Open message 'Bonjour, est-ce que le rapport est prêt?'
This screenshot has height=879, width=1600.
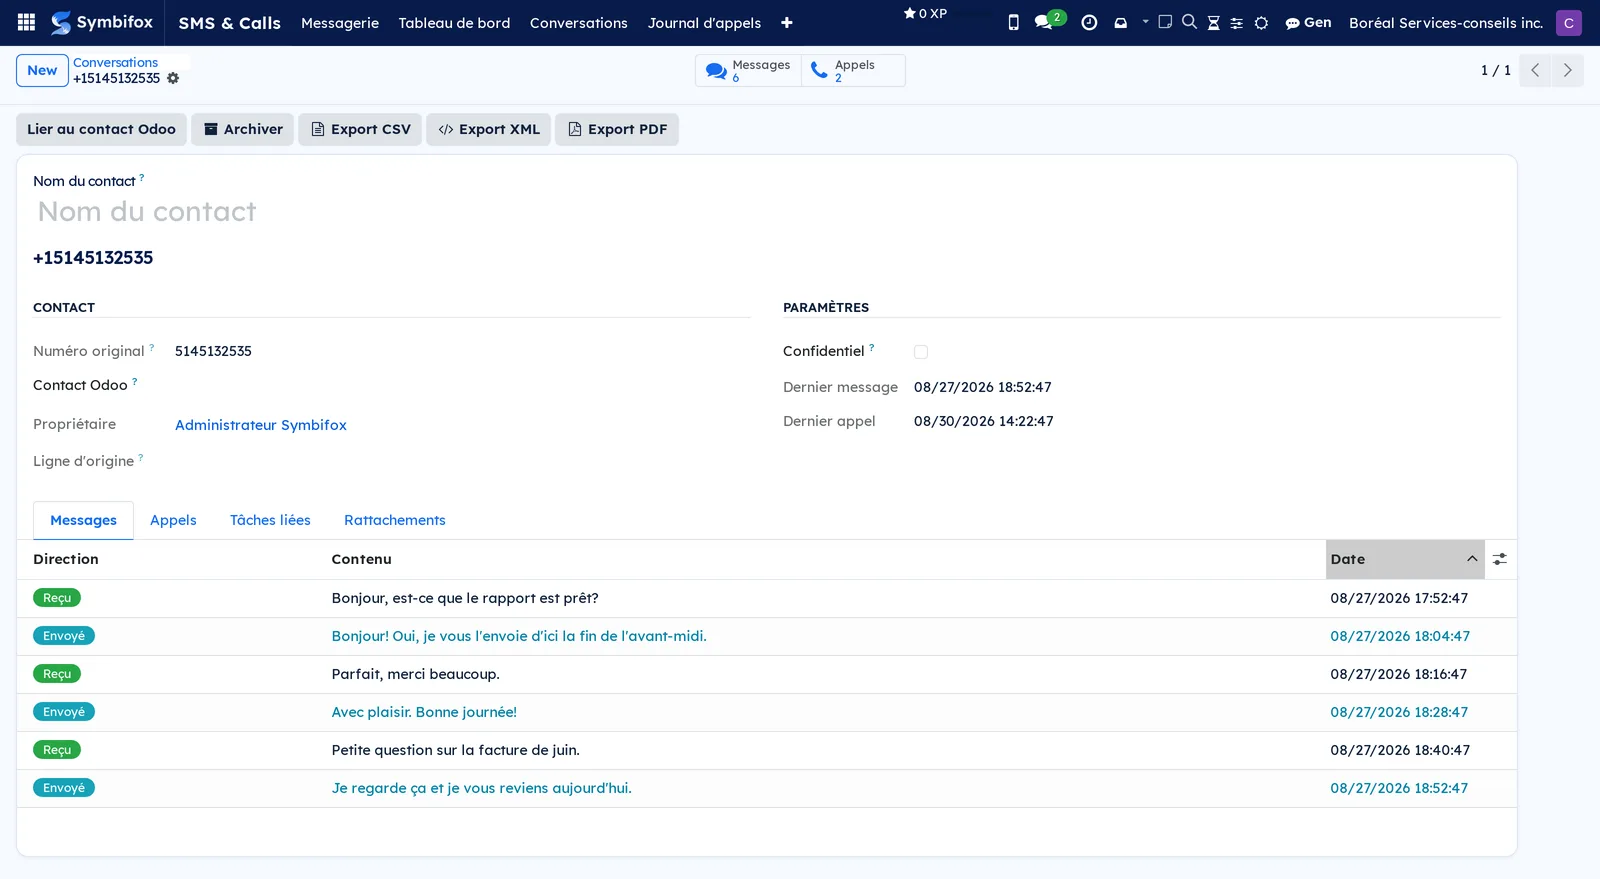click(465, 598)
